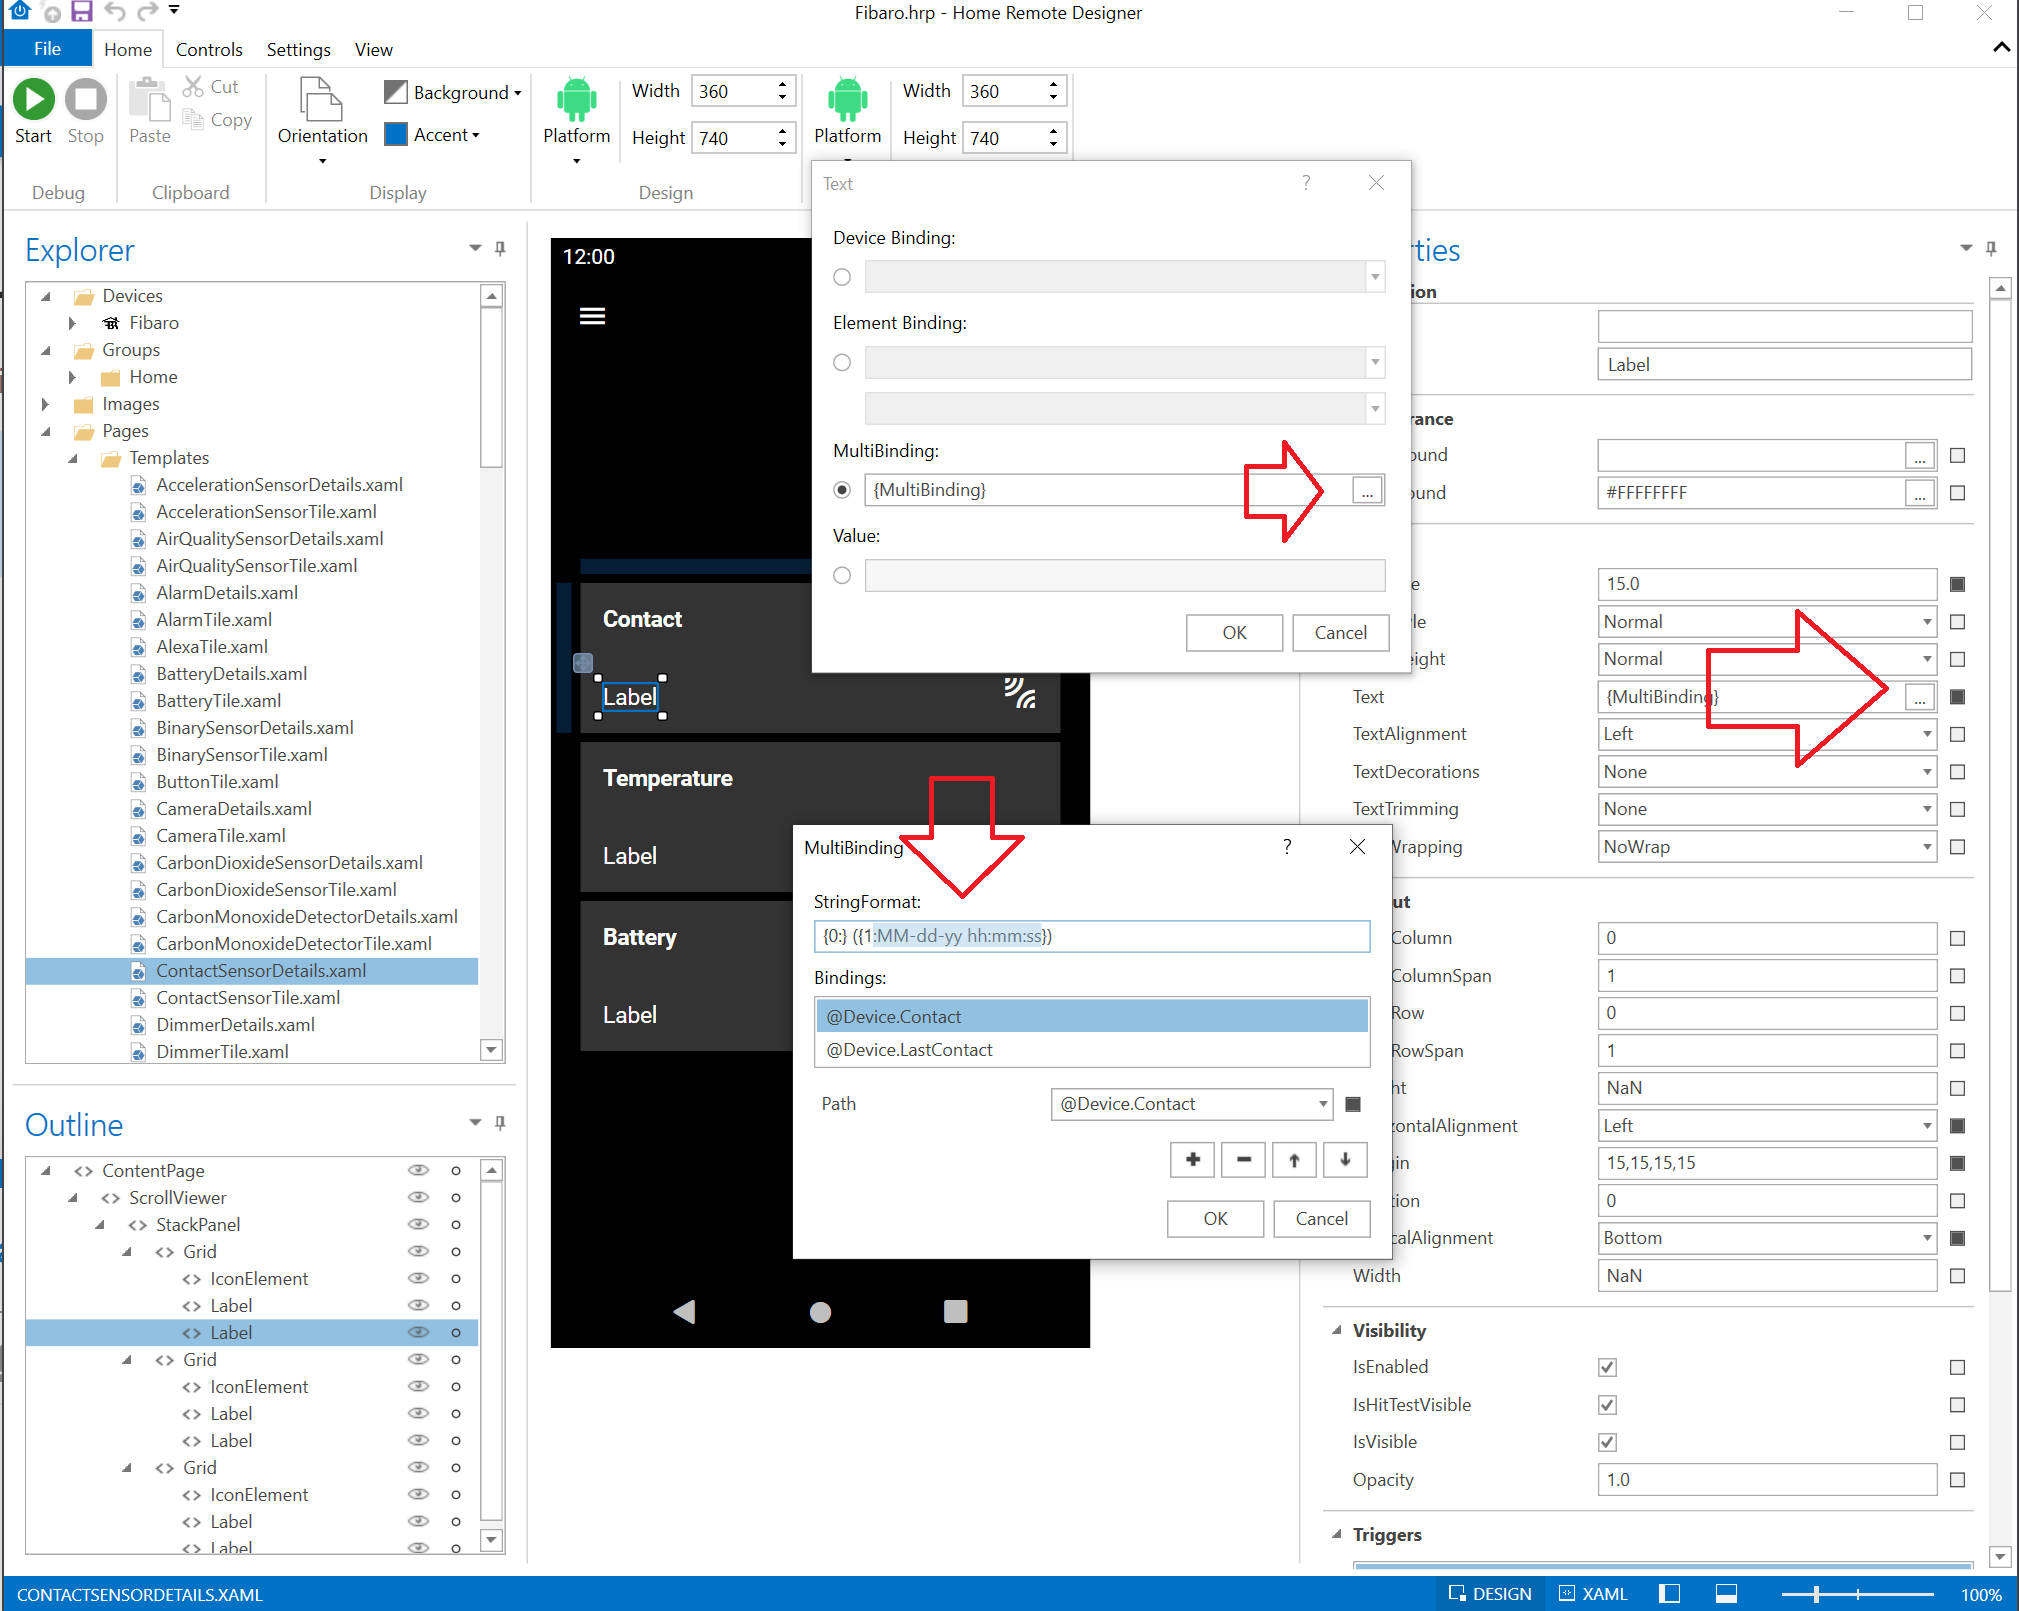The width and height of the screenshot is (2019, 1611).
Task: Switch to the Controls ribbon tab
Action: 209,49
